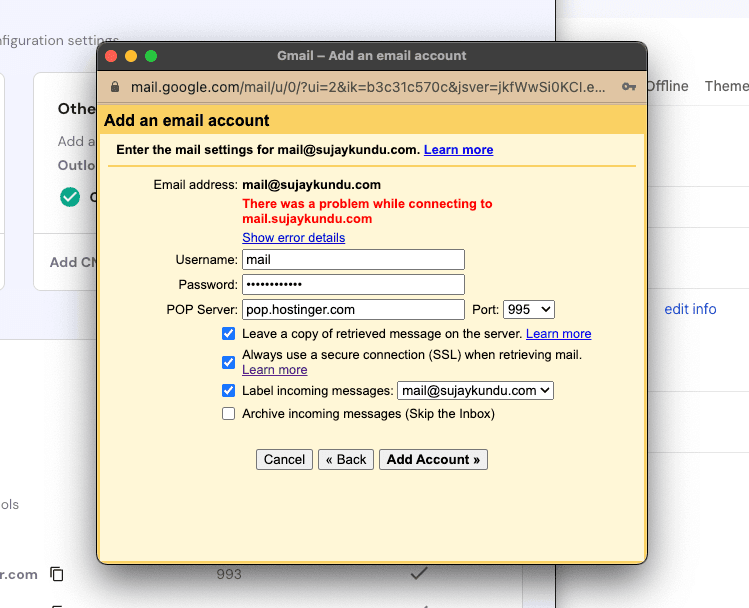
Task: Click the Add Account » button
Action: pos(433,459)
